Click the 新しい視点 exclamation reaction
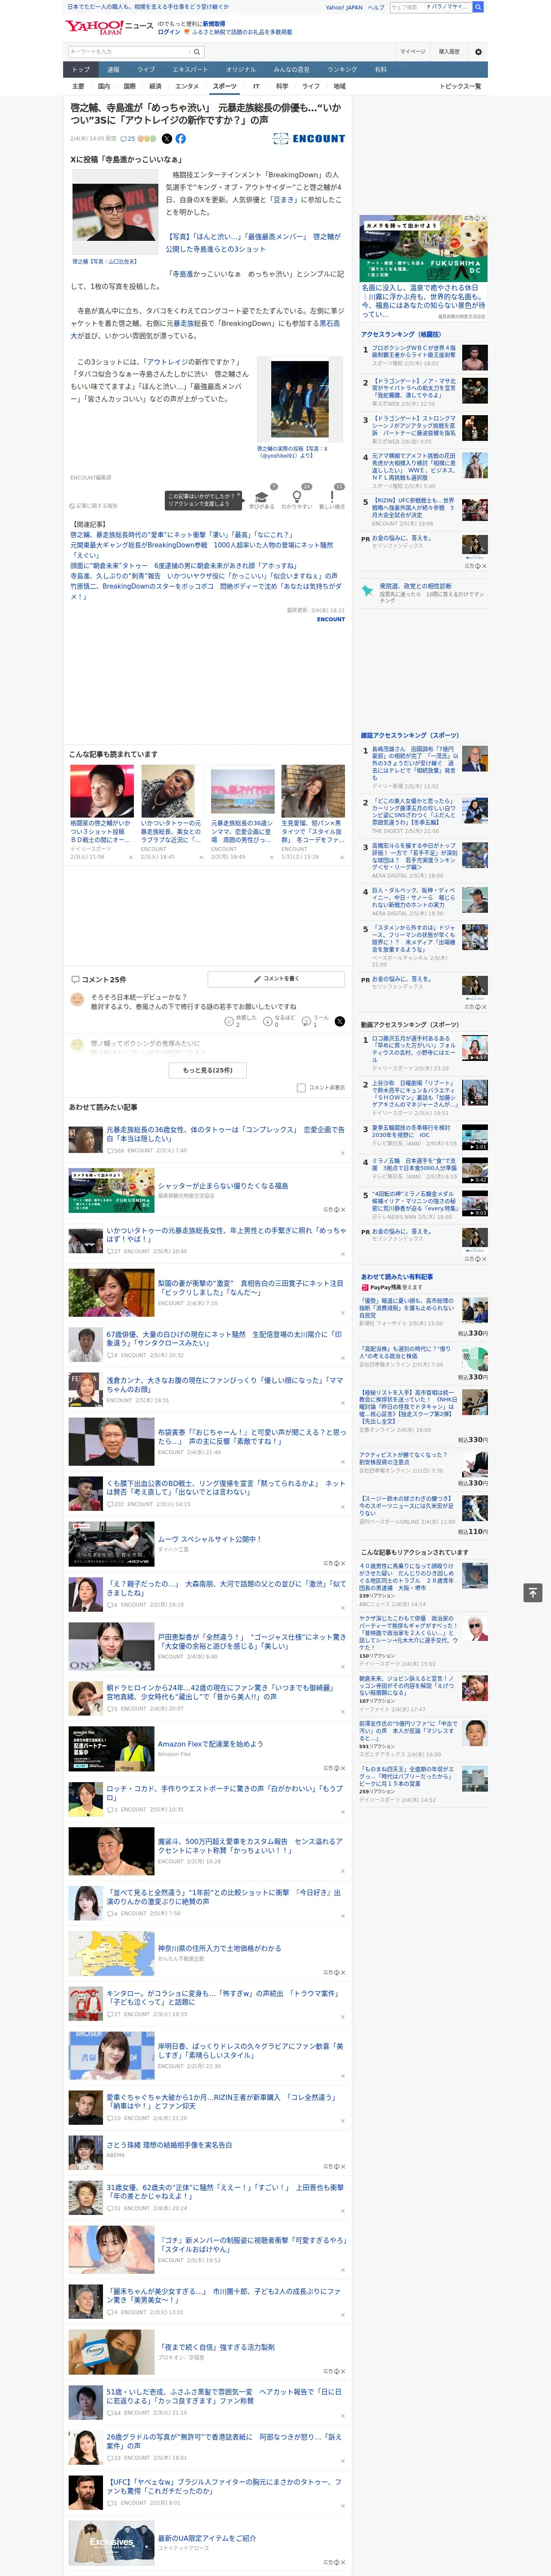The height and width of the screenshot is (2576, 551). [332, 498]
